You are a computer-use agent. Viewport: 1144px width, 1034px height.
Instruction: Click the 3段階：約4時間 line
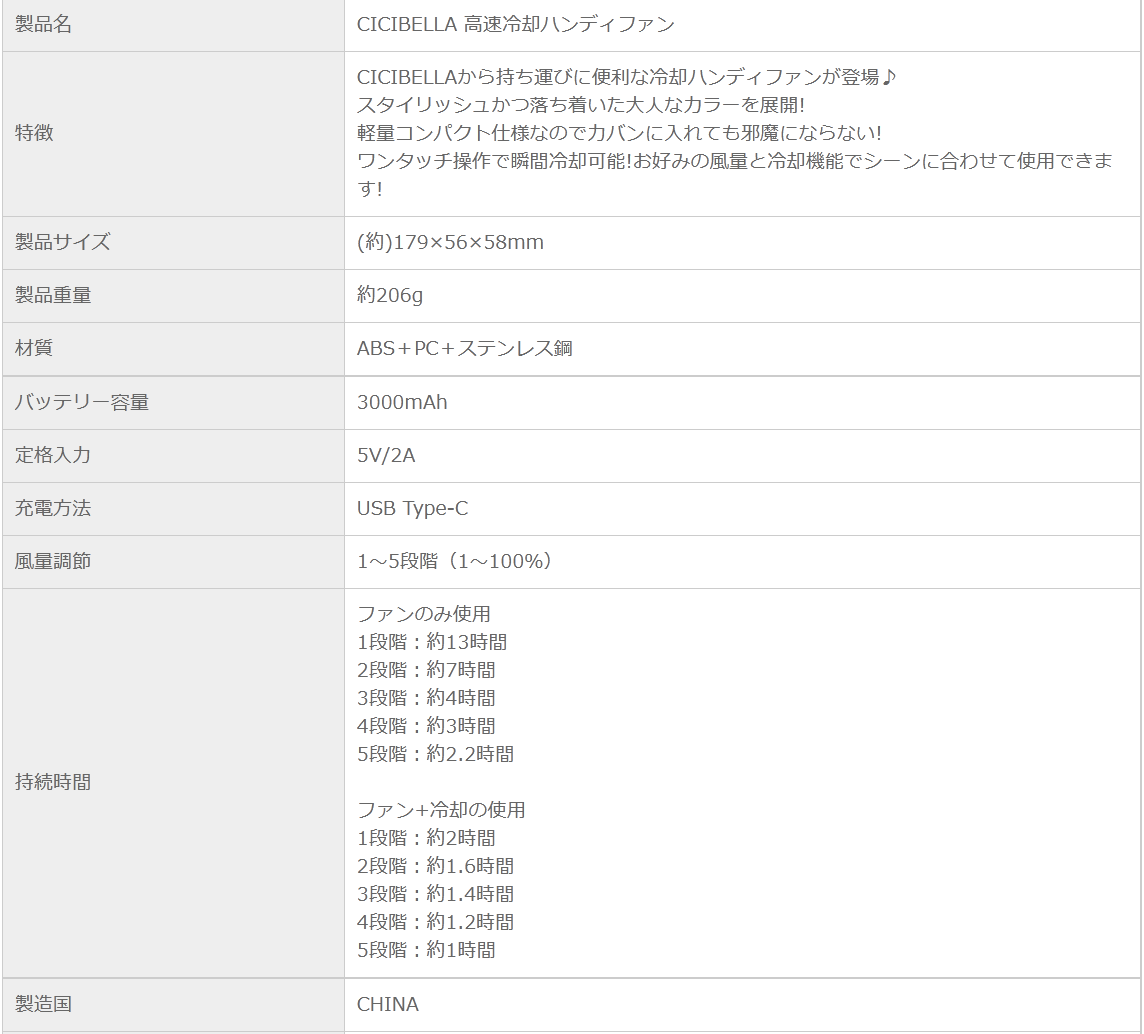[x=426, y=698]
